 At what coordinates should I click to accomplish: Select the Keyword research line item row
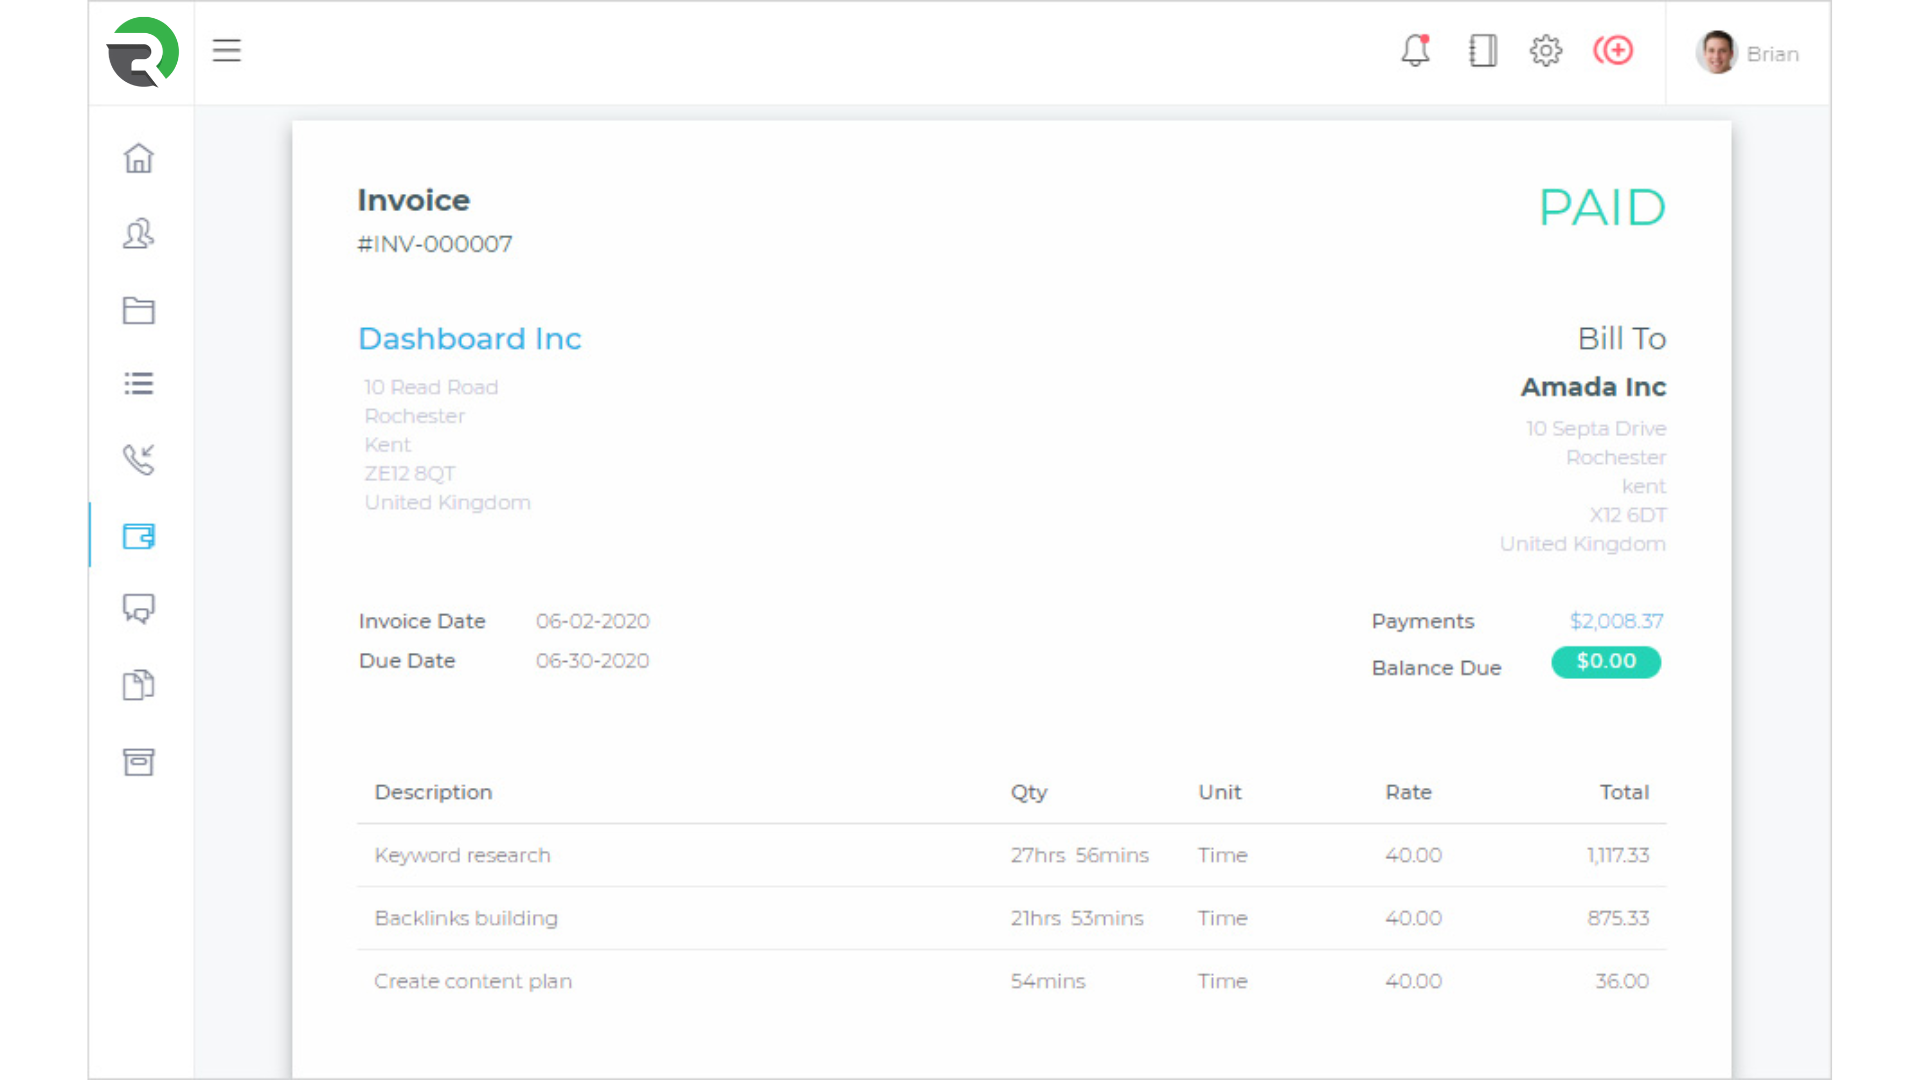[1010, 855]
